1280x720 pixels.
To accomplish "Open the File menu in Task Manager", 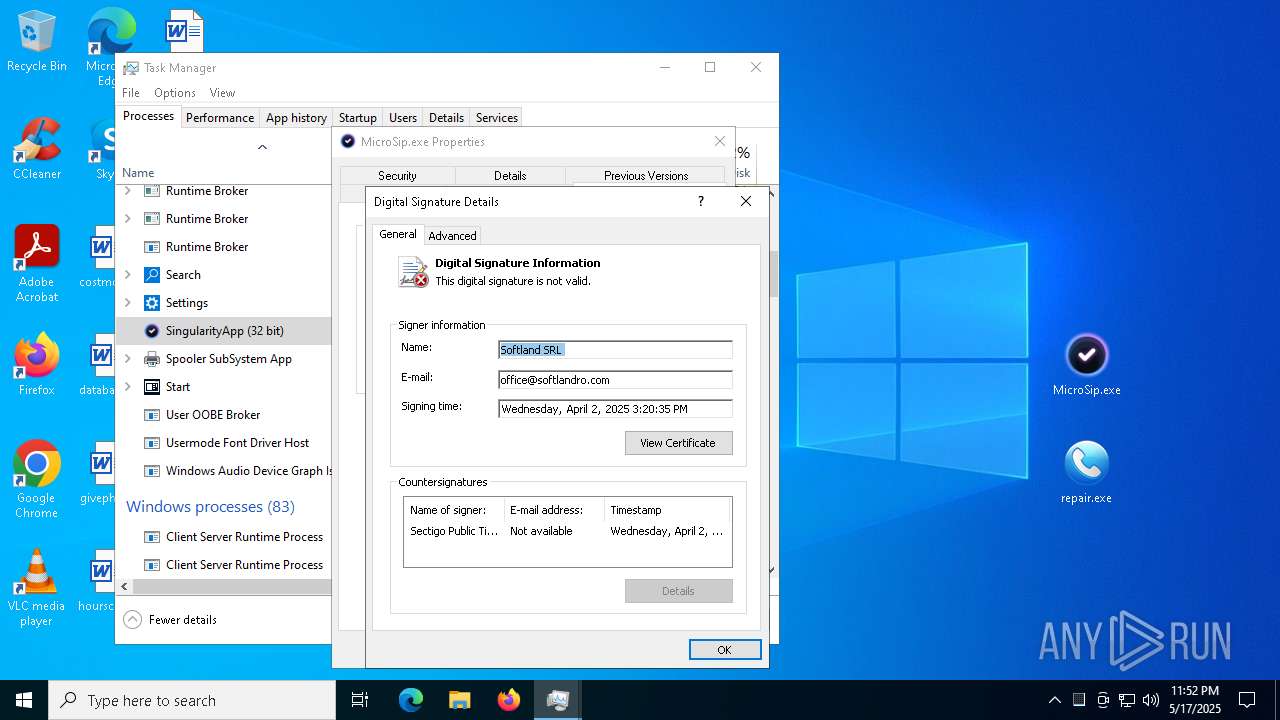I will [x=131, y=93].
